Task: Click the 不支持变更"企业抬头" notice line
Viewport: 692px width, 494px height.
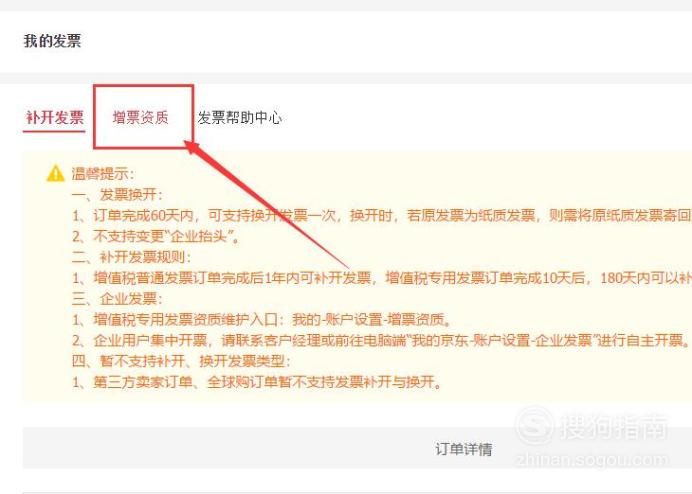Action: (156, 236)
